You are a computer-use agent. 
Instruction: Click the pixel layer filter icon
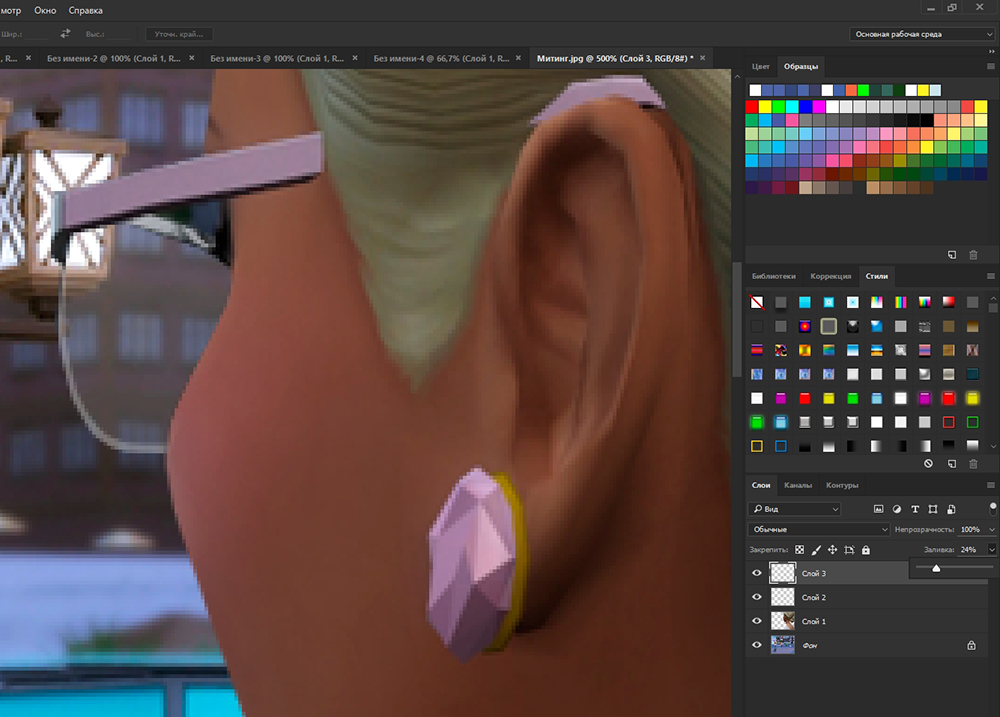pos(878,509)
